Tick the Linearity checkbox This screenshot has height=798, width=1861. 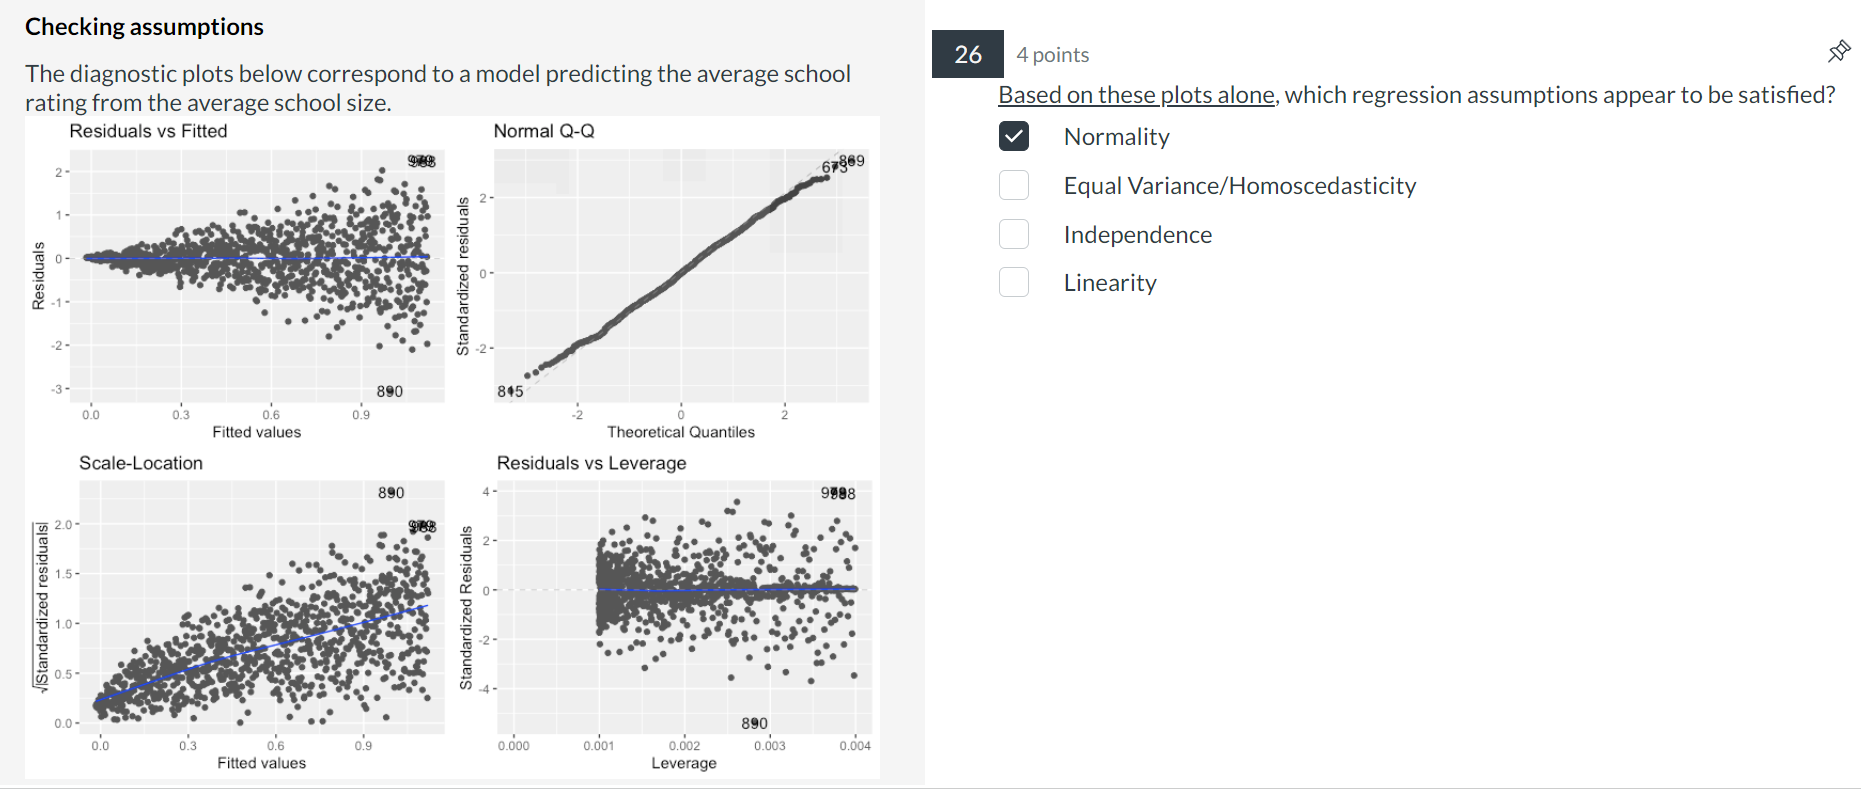coord(1013,282)
